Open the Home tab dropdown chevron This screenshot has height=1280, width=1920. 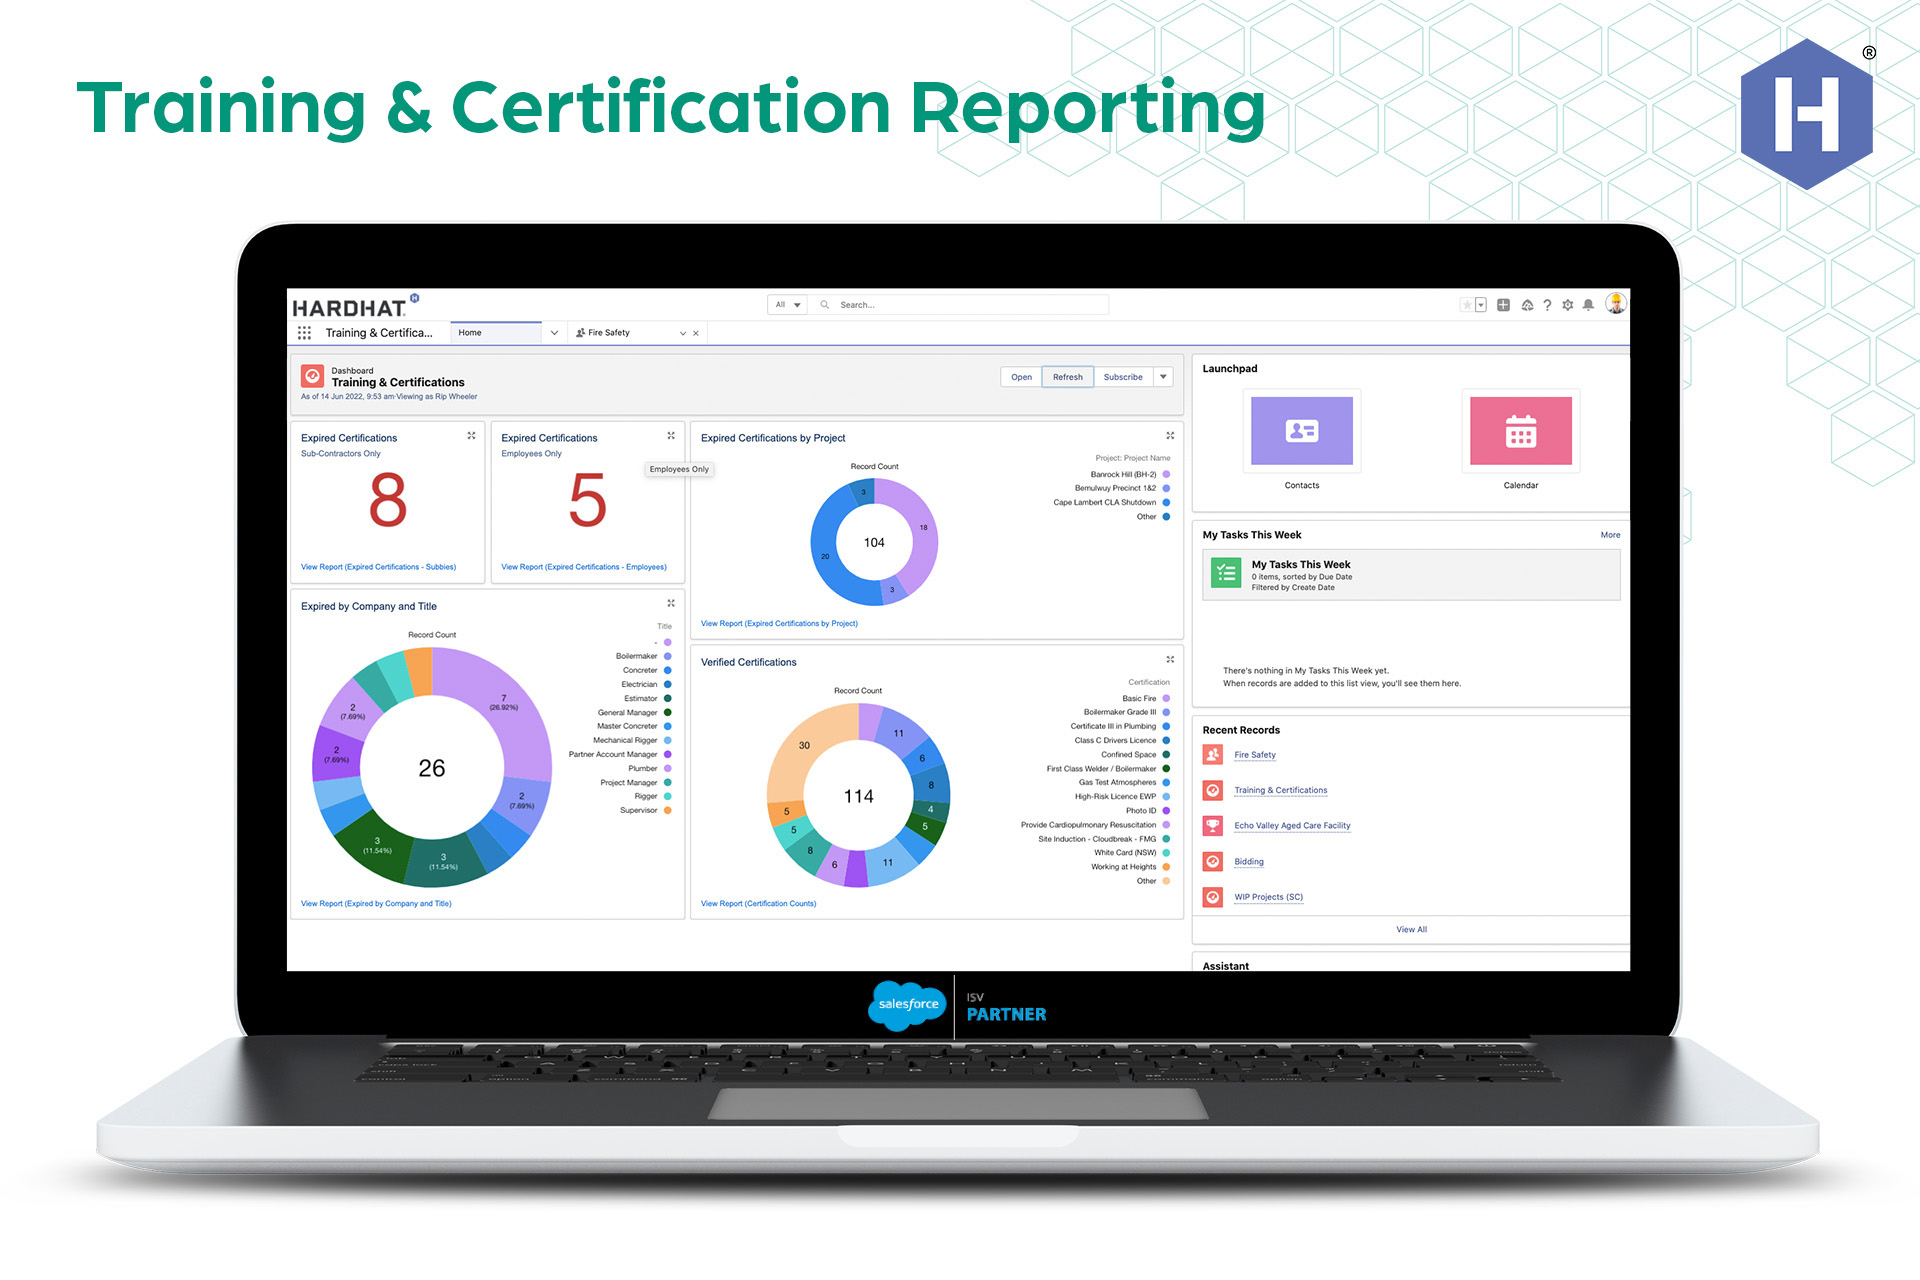(555, 332)
